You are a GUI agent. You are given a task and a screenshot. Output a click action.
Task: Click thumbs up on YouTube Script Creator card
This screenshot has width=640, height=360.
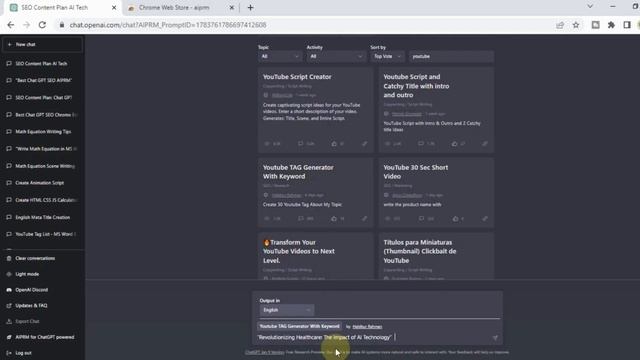(334, 144)
